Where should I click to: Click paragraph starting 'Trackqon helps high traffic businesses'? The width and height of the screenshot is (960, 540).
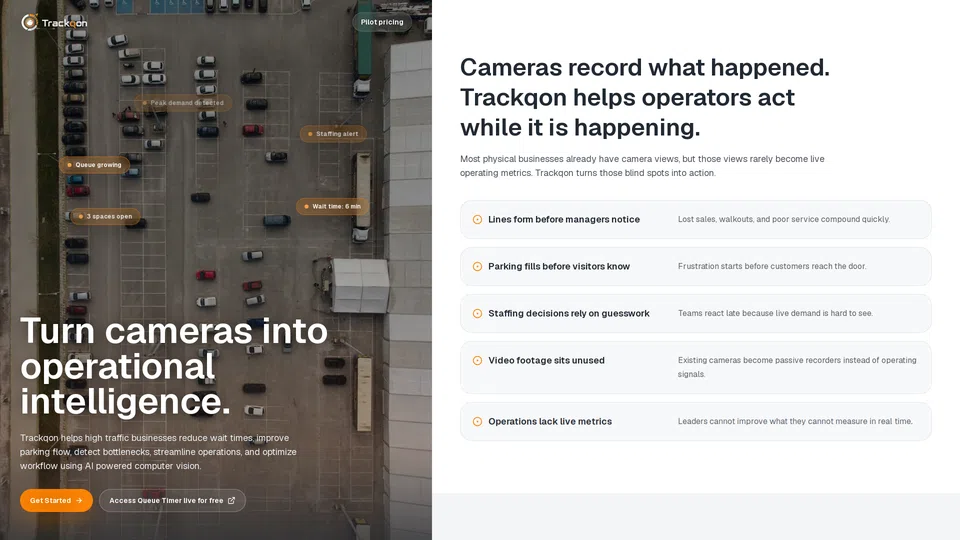[158, 452]
